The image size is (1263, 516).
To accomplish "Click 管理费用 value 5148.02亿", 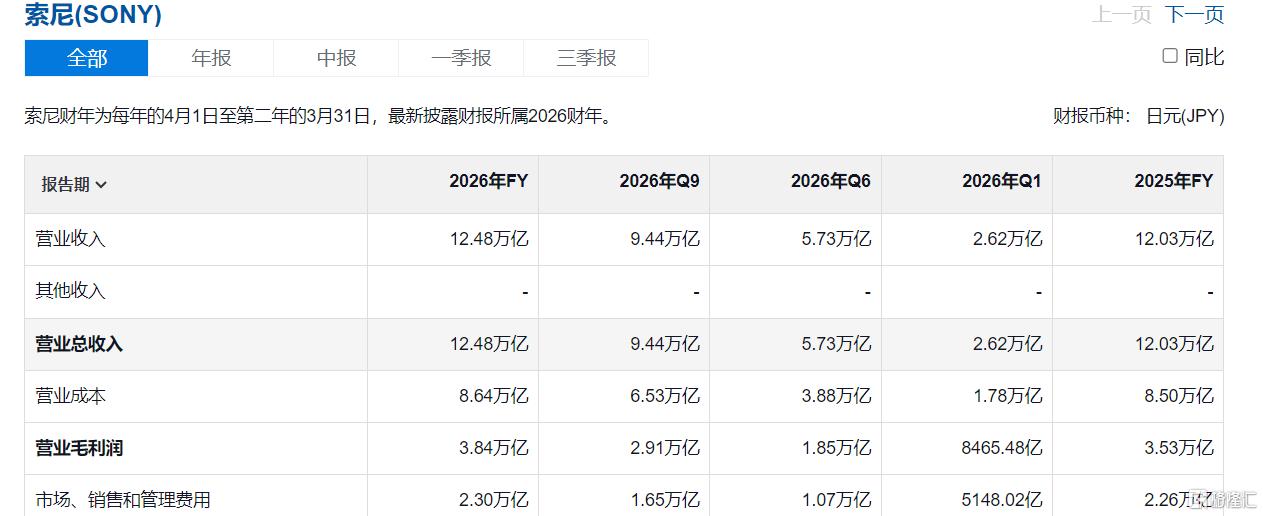I will point(1002,500).
